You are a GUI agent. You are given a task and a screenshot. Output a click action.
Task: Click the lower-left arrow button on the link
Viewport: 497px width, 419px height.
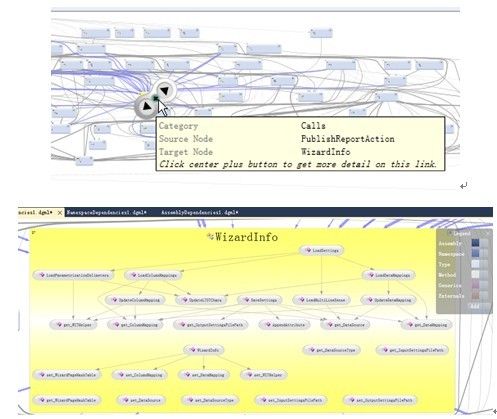[x=146, y=107]
